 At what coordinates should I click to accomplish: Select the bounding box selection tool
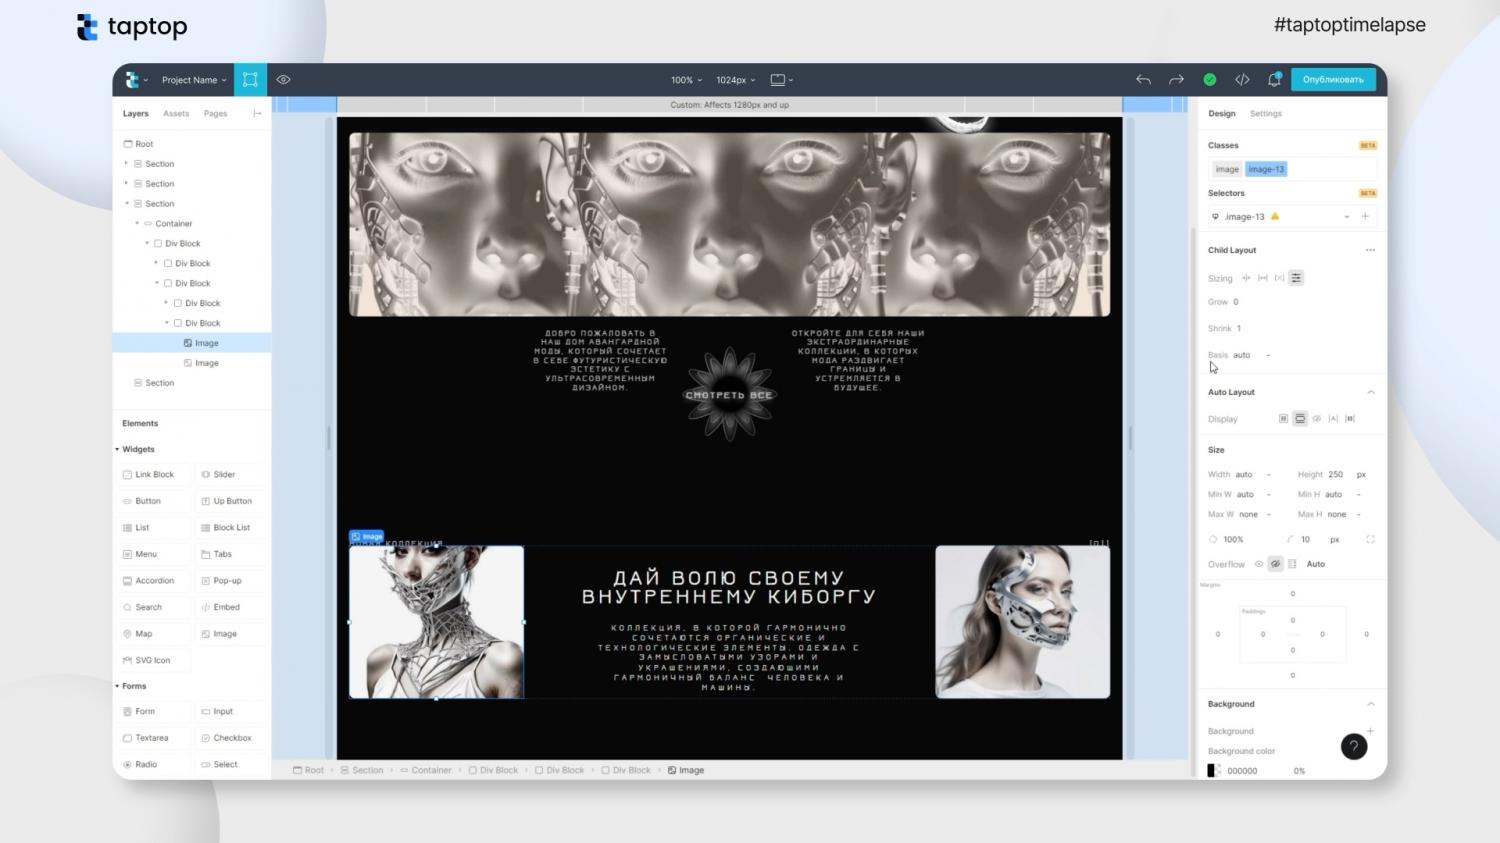tap(250, 80)
